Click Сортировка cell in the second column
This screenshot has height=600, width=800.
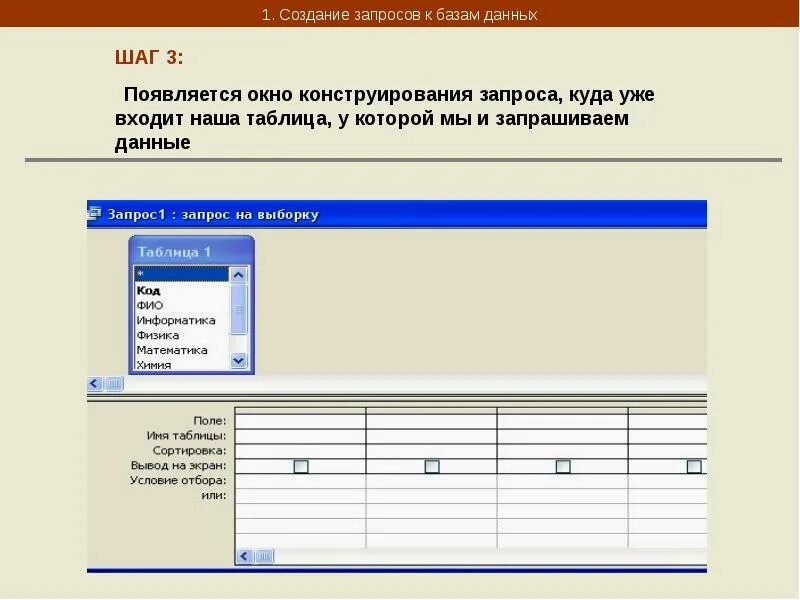[432, 451]
